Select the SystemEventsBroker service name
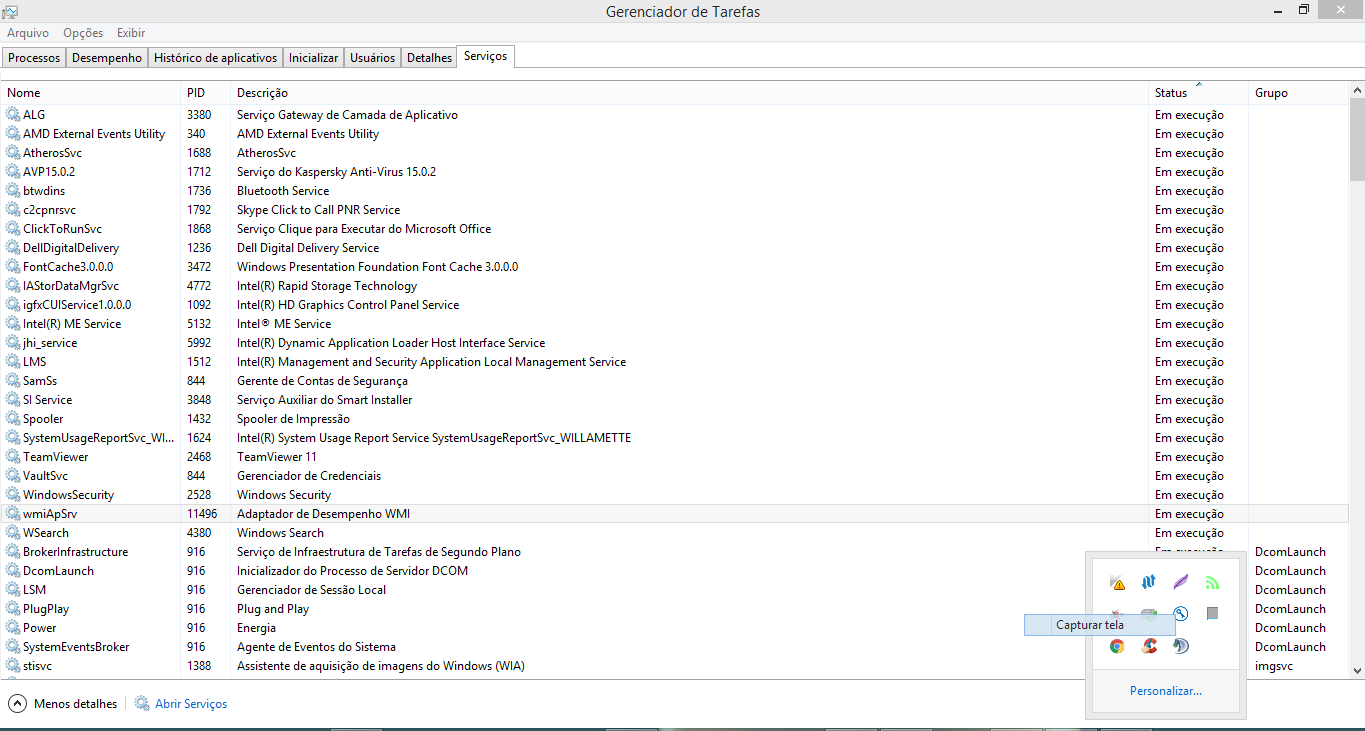Viewport: 1365px width, 731px height. [76, 647]
